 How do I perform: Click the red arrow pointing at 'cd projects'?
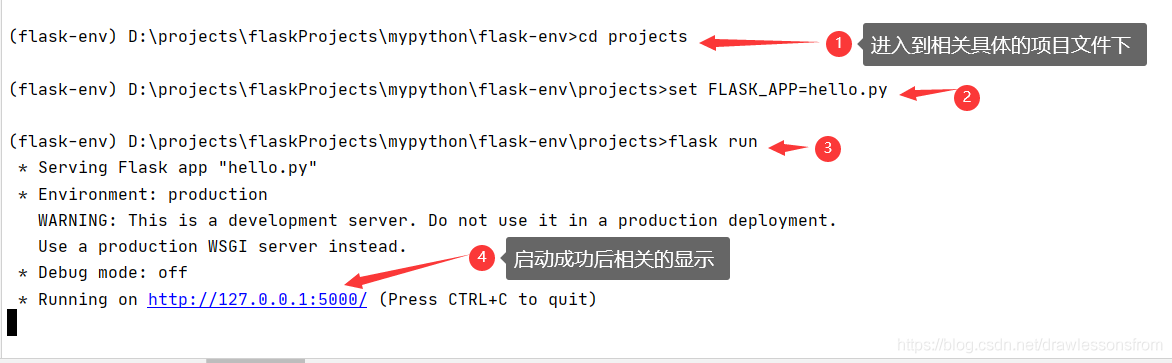[x=761, y=43]
